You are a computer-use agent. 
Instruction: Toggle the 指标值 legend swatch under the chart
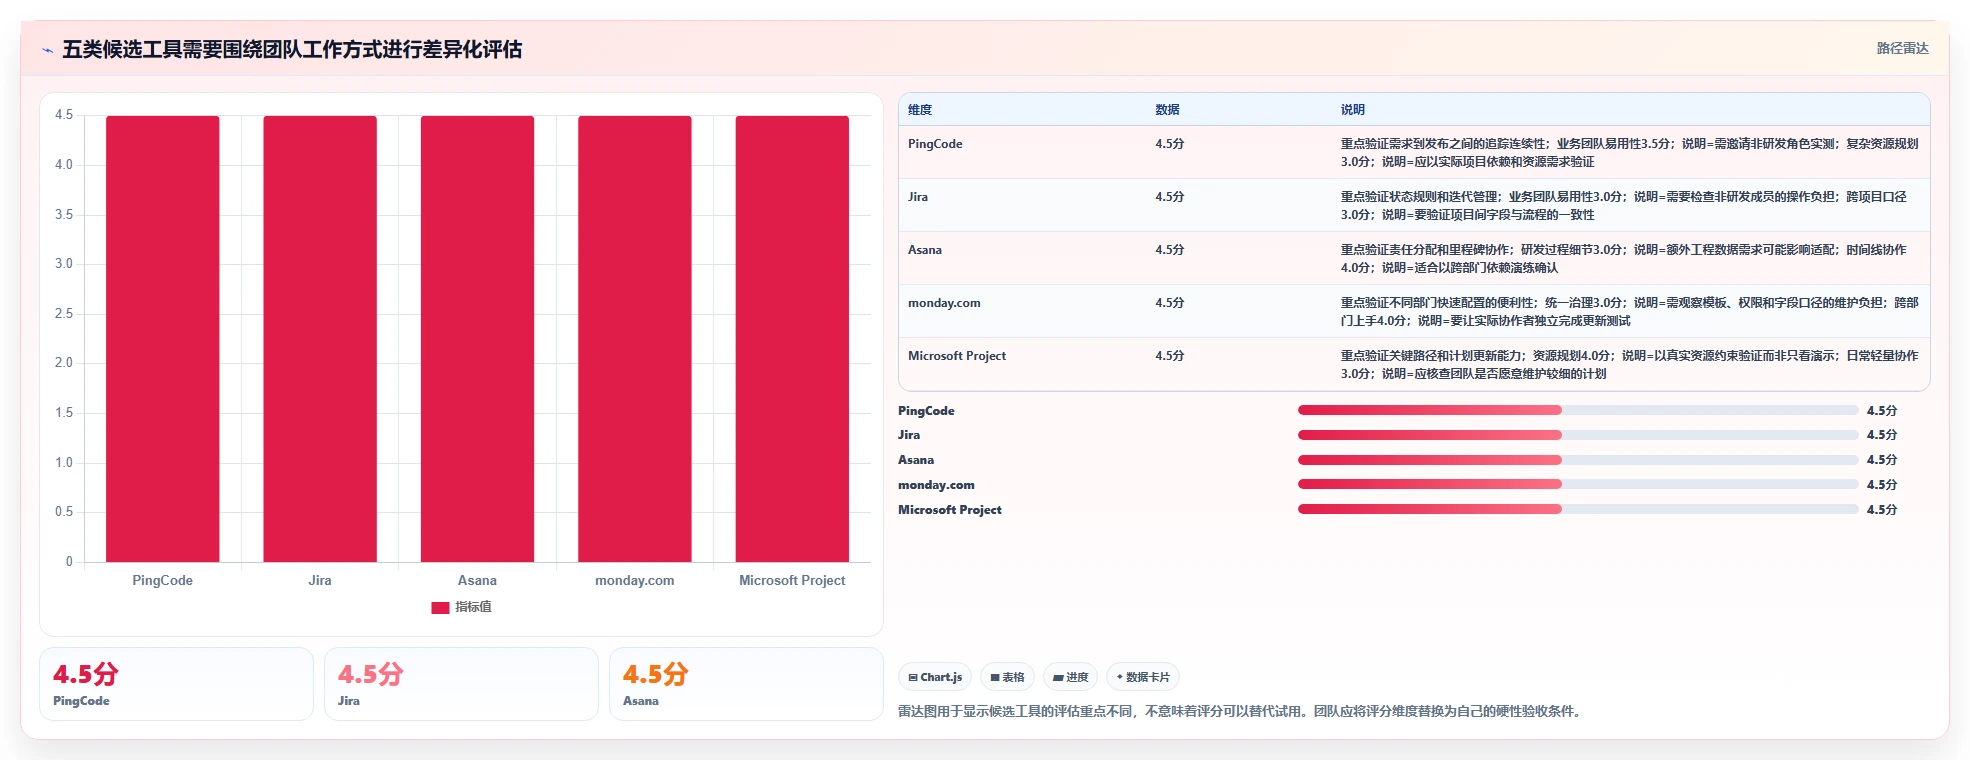[440, 607]
